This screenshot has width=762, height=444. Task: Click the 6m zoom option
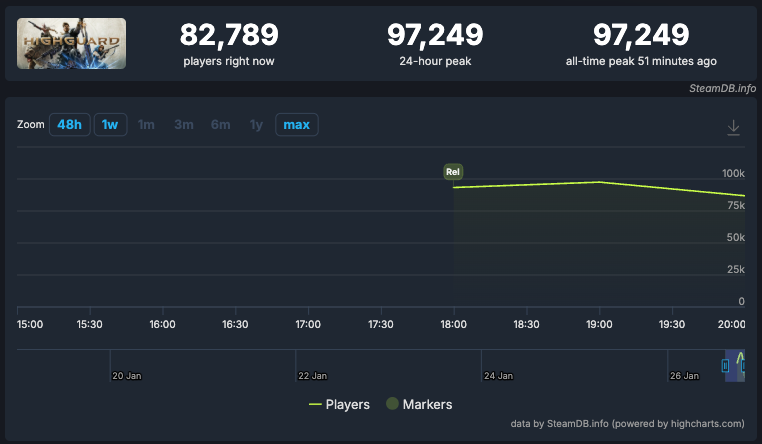(220, 125)
